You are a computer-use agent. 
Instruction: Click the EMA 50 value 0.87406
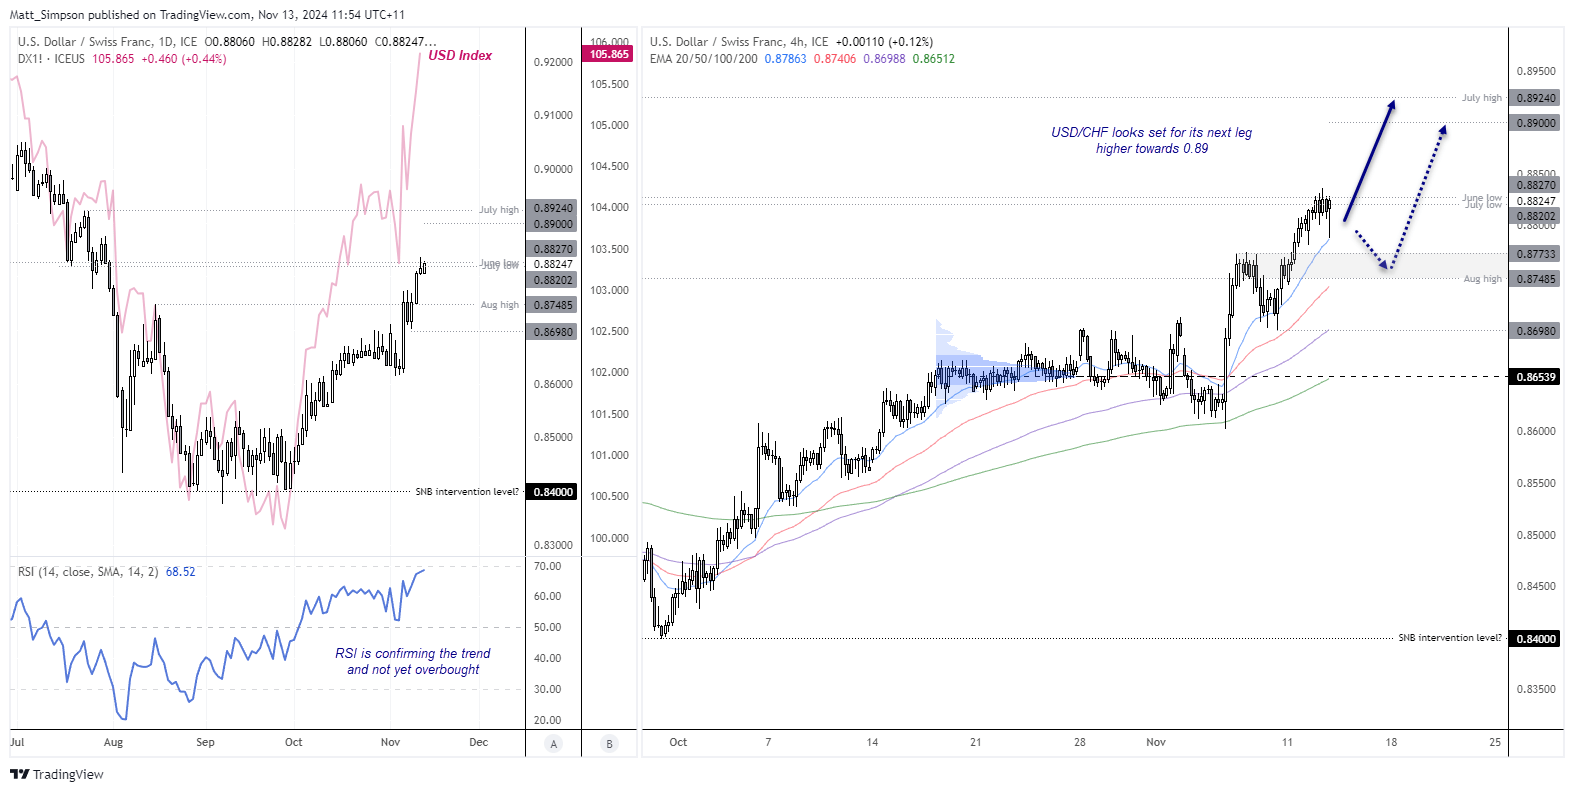(x=835, y=59)
